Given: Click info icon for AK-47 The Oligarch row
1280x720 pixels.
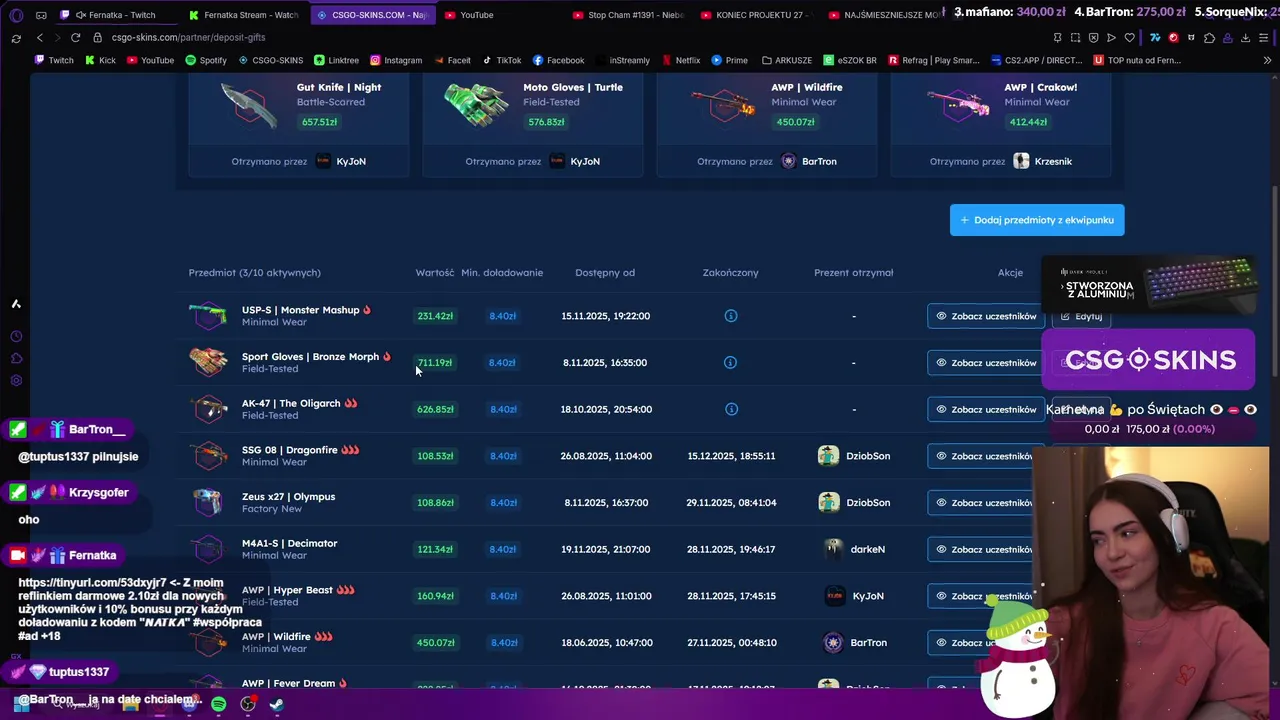Looking at the screenshot, I should (x=731, y=409).
